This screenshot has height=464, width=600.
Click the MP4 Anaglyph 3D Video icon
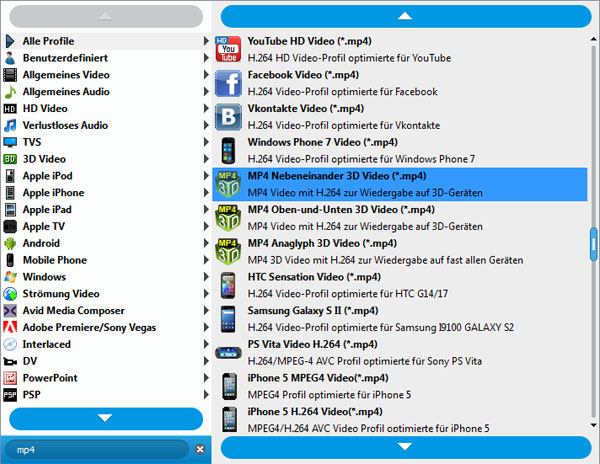(x=230, y=251)
